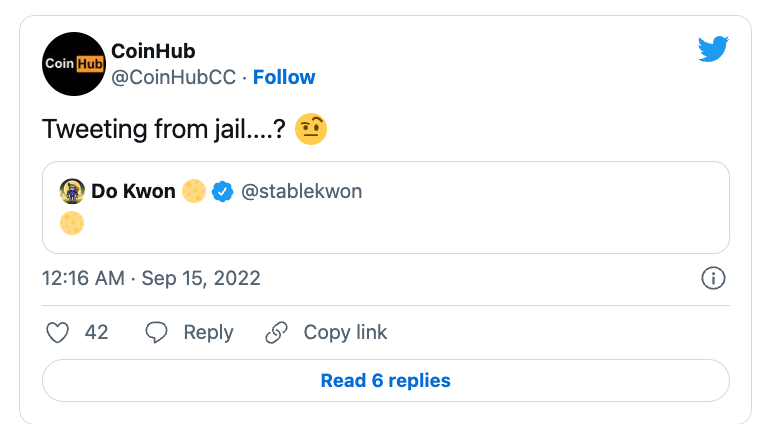Open the CoinHub profile avatar
774x446 pixels.
click(x=74, y=64)
